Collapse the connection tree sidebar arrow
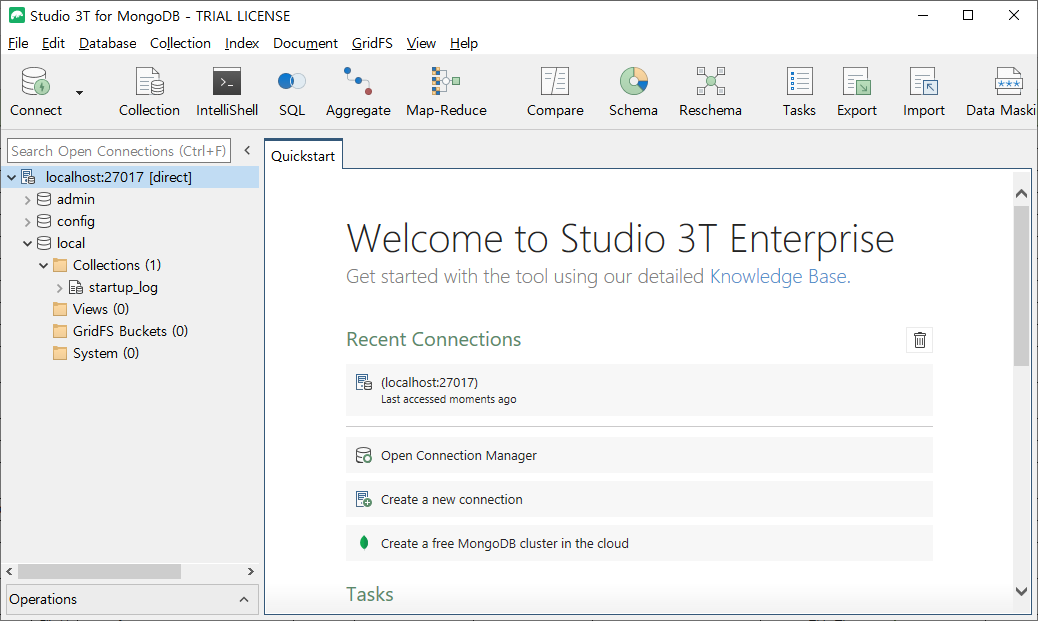1038x621 pixels. tap(247, 150)
